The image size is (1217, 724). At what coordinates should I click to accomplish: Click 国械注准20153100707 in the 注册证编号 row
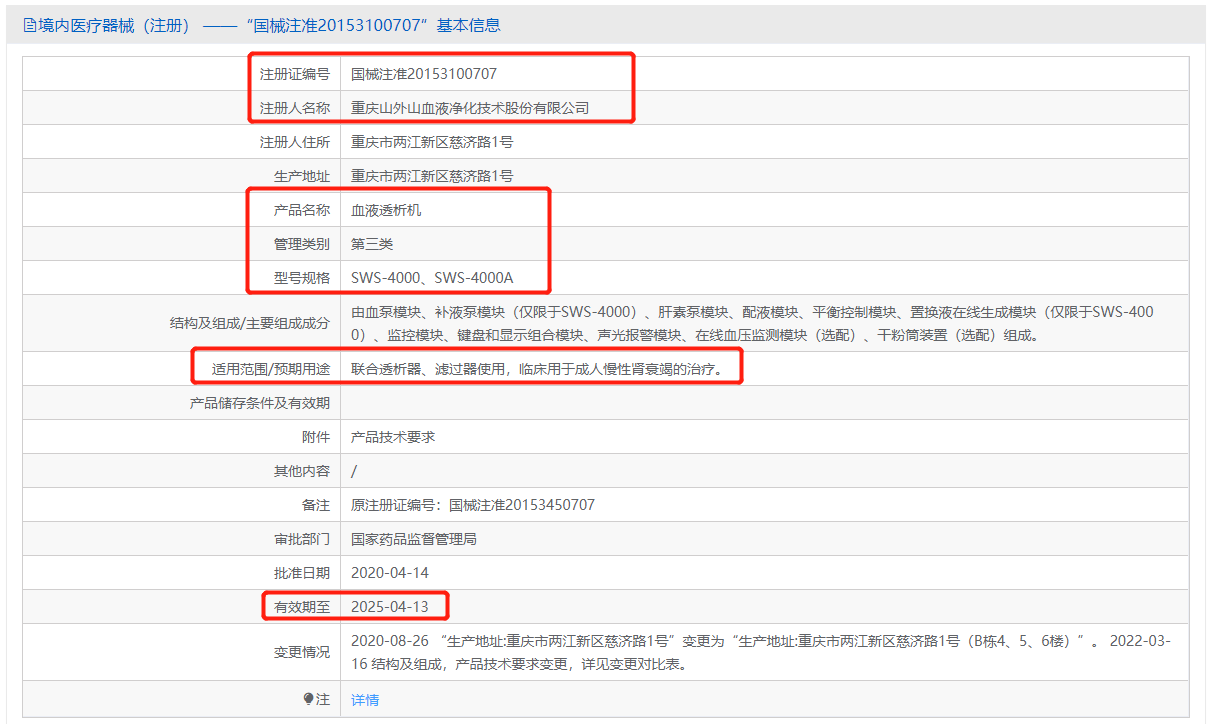(424, 74)
